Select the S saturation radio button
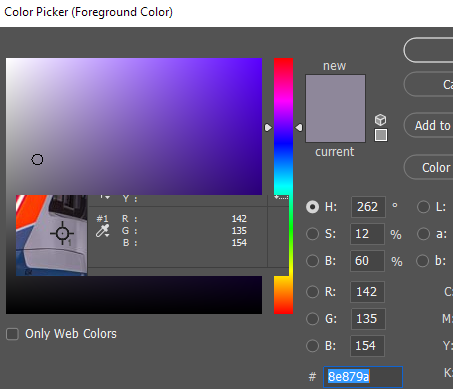 [x=312, y=234]
